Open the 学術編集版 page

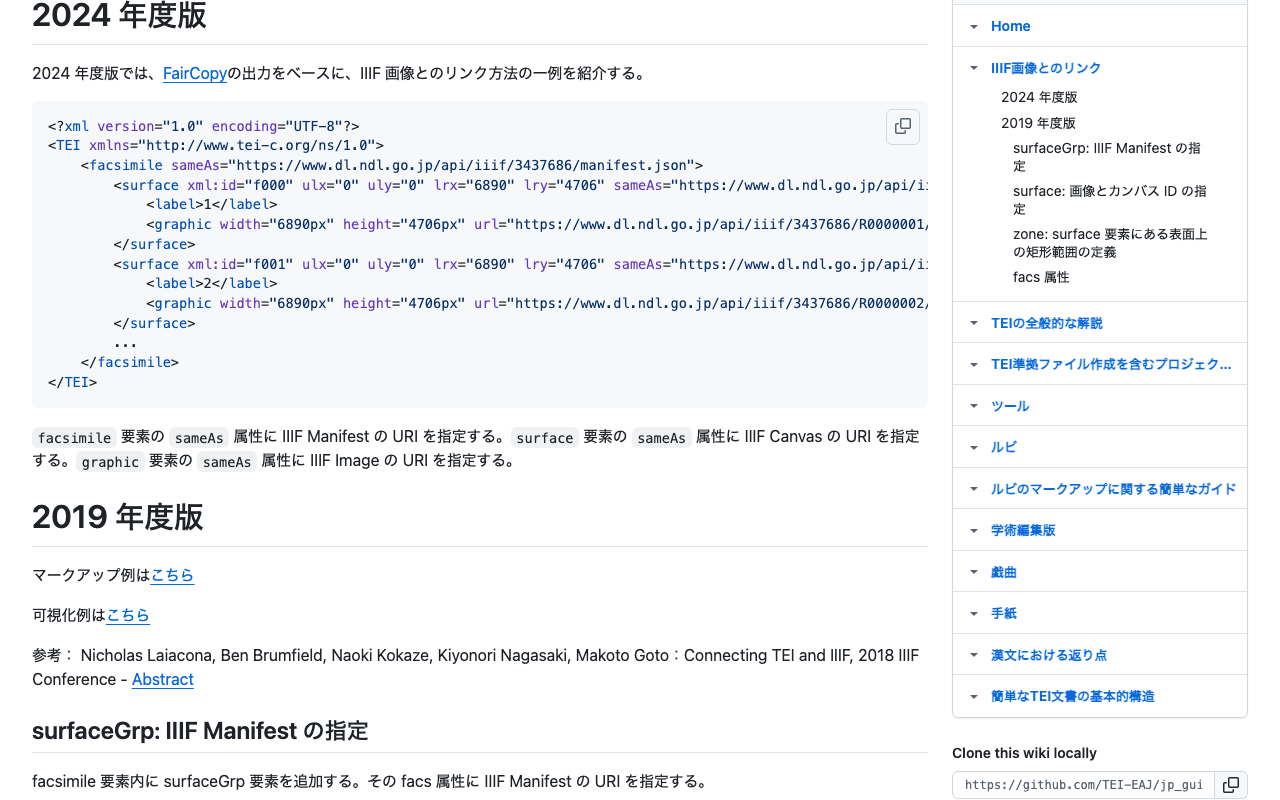coord(1023,530)
